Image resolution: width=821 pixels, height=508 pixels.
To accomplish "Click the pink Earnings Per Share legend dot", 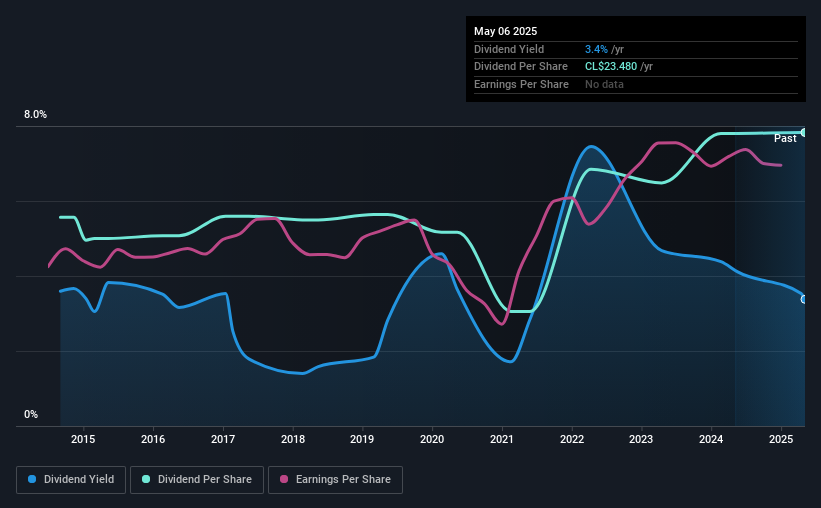I will coord(284,479).
